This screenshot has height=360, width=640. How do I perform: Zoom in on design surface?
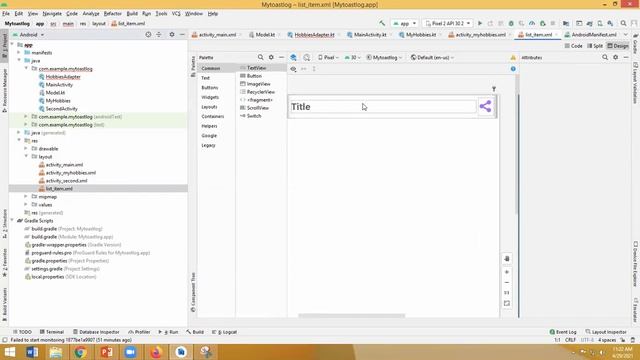(507, 272)
